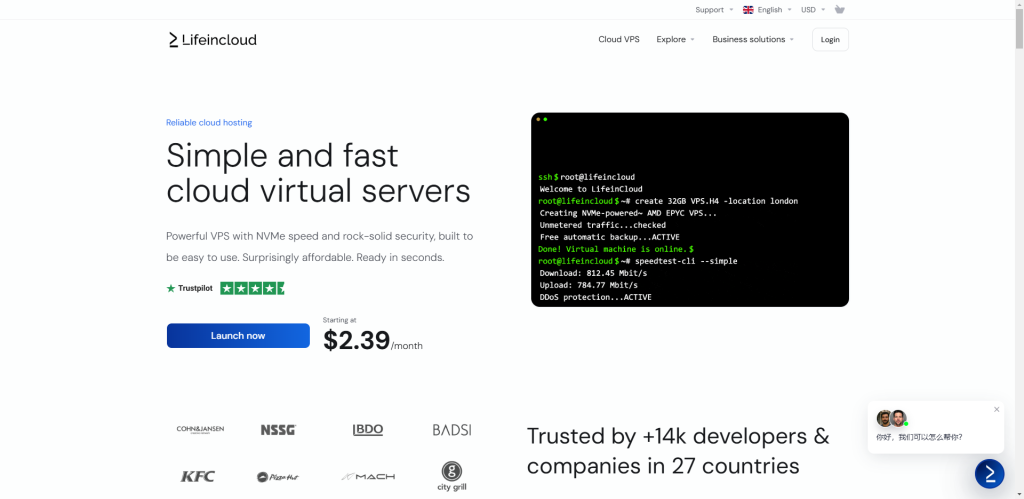Go to Cloud VPS page

(x=619, y=40)
